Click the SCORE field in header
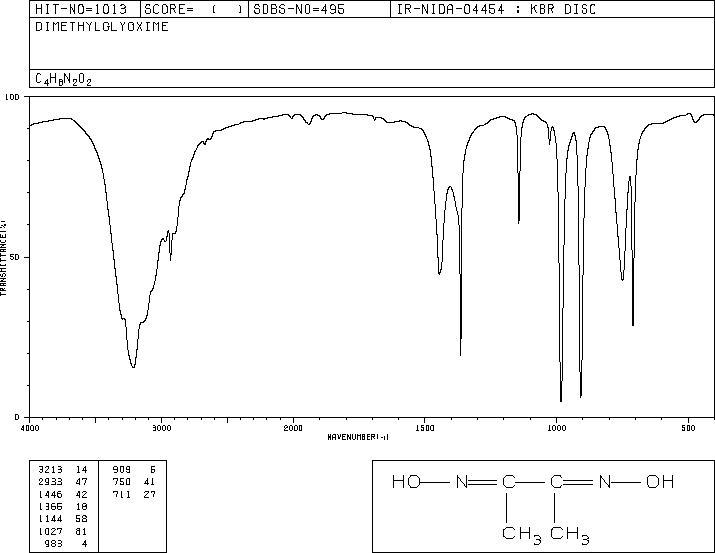Image resolution: width=715 pixels, height=553 pixels. pyautogui.click(x=194, y=9)
